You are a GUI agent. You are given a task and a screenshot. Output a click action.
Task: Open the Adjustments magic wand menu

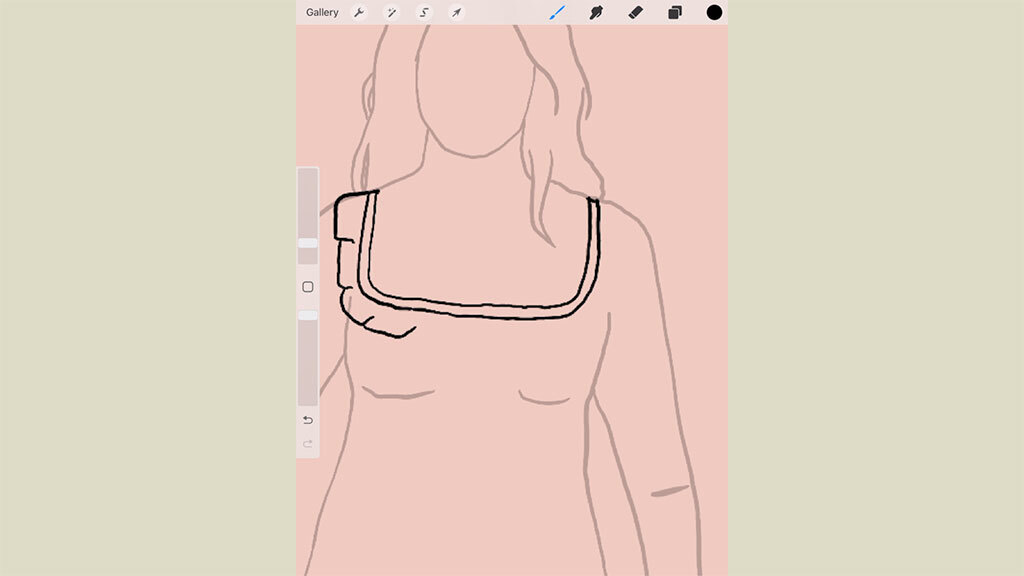(x=391, y=12)
